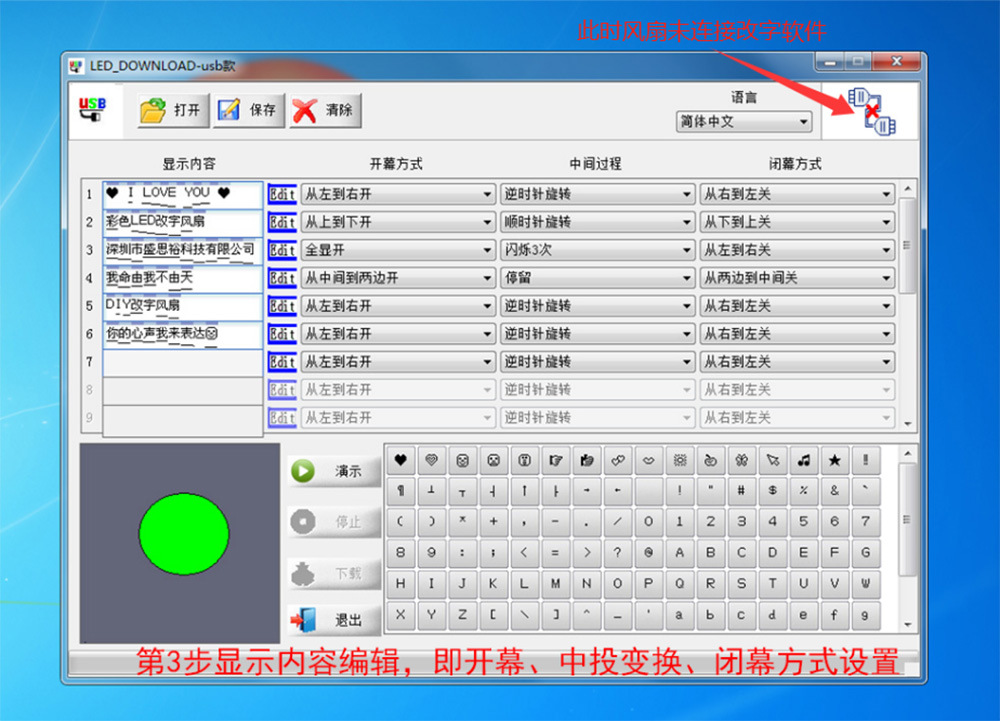Open row 4 停留 dropdown

[598, 278]
